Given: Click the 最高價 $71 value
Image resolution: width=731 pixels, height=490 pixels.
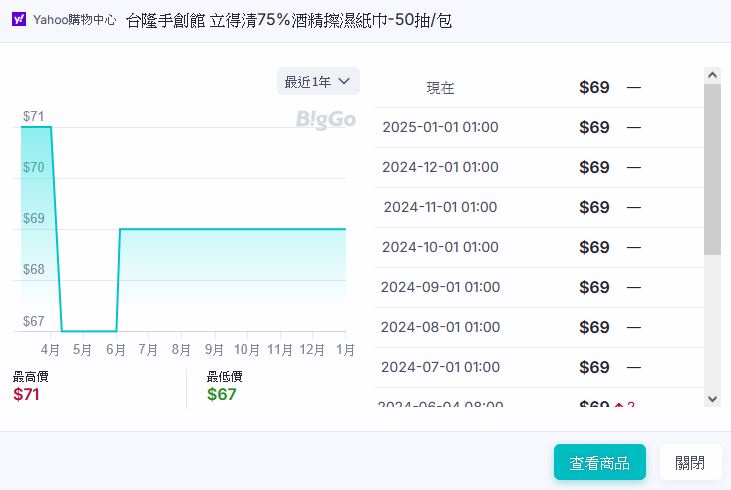Looking at the screenshot, I should [x=27, y=394].
